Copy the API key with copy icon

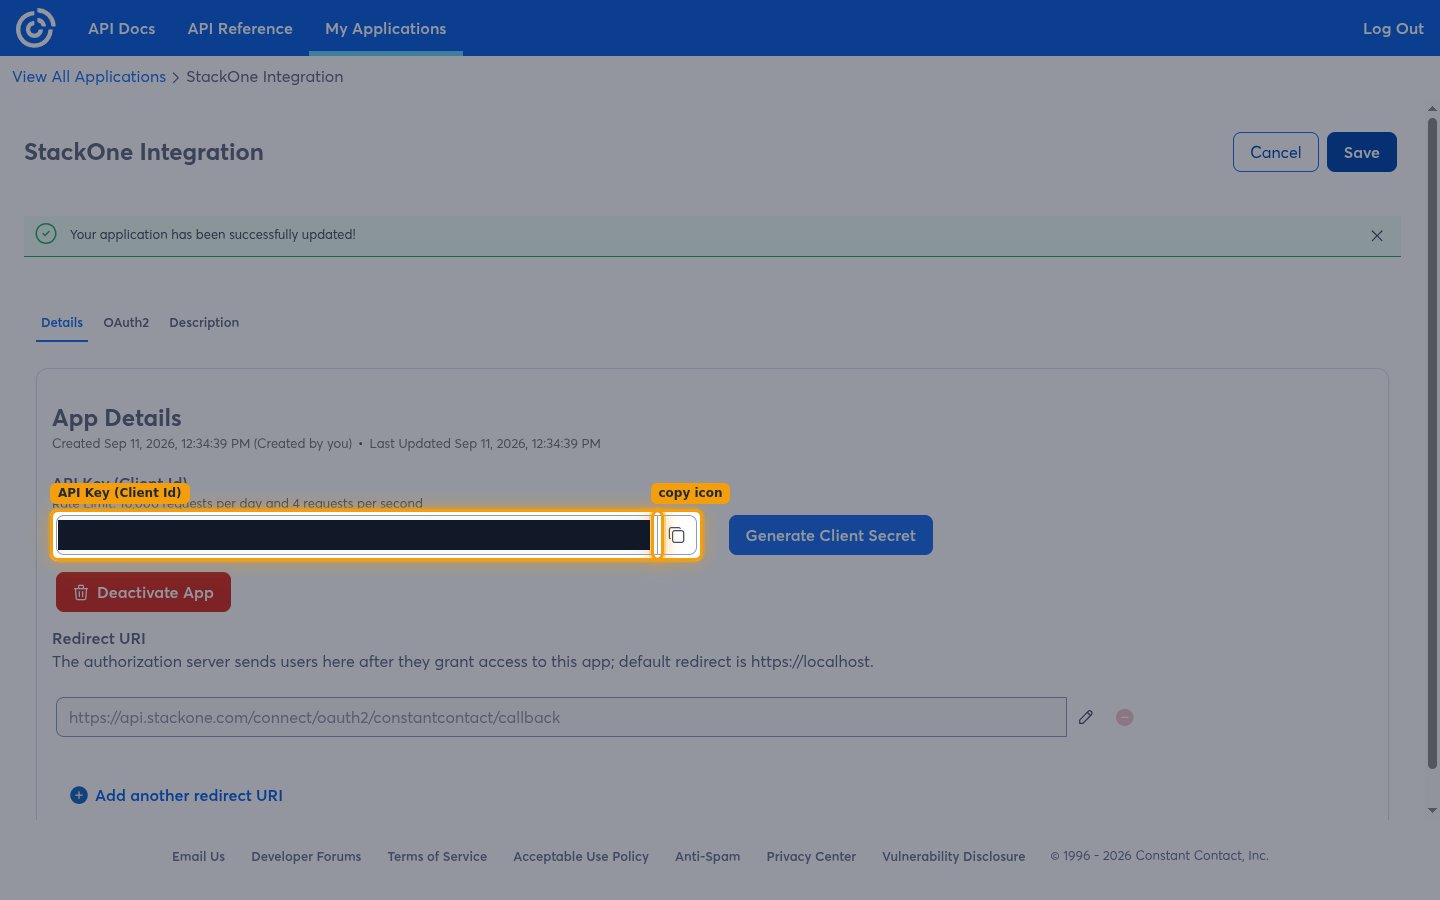pyautogui.click(x=677, y=535)
